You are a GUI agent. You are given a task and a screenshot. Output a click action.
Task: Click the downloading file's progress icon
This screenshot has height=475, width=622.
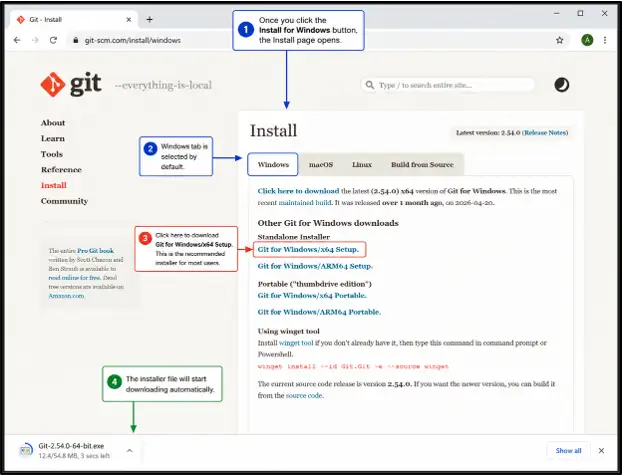[26, 450]
